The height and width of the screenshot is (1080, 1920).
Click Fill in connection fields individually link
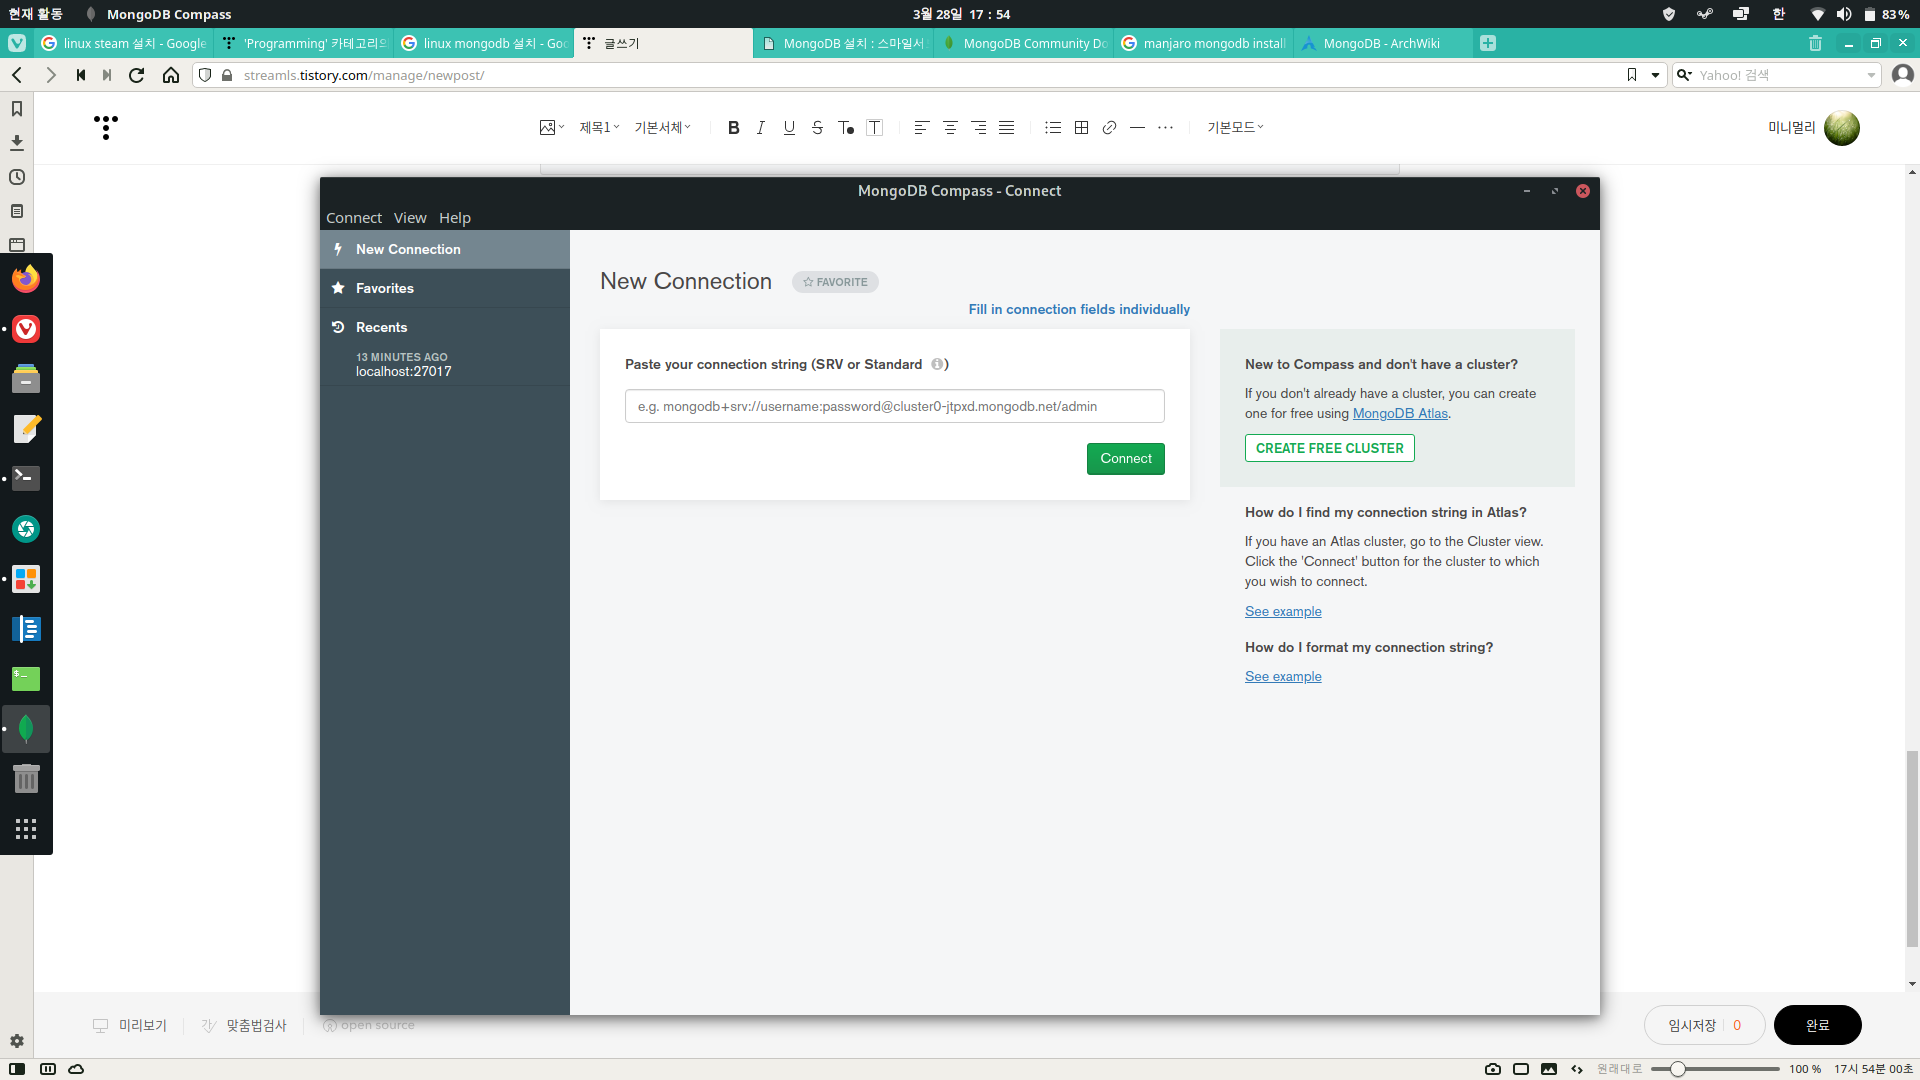(x=1079, y=310)
